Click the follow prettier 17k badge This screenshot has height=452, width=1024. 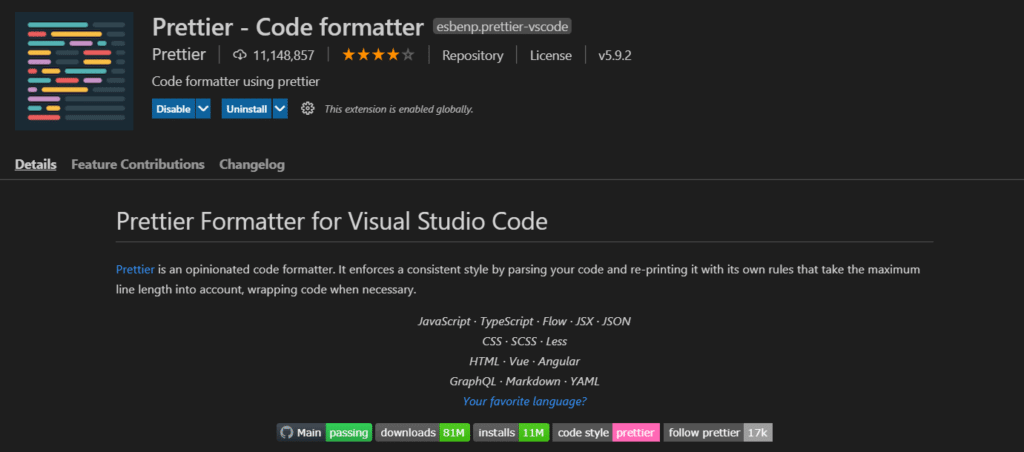coord(718,432)
